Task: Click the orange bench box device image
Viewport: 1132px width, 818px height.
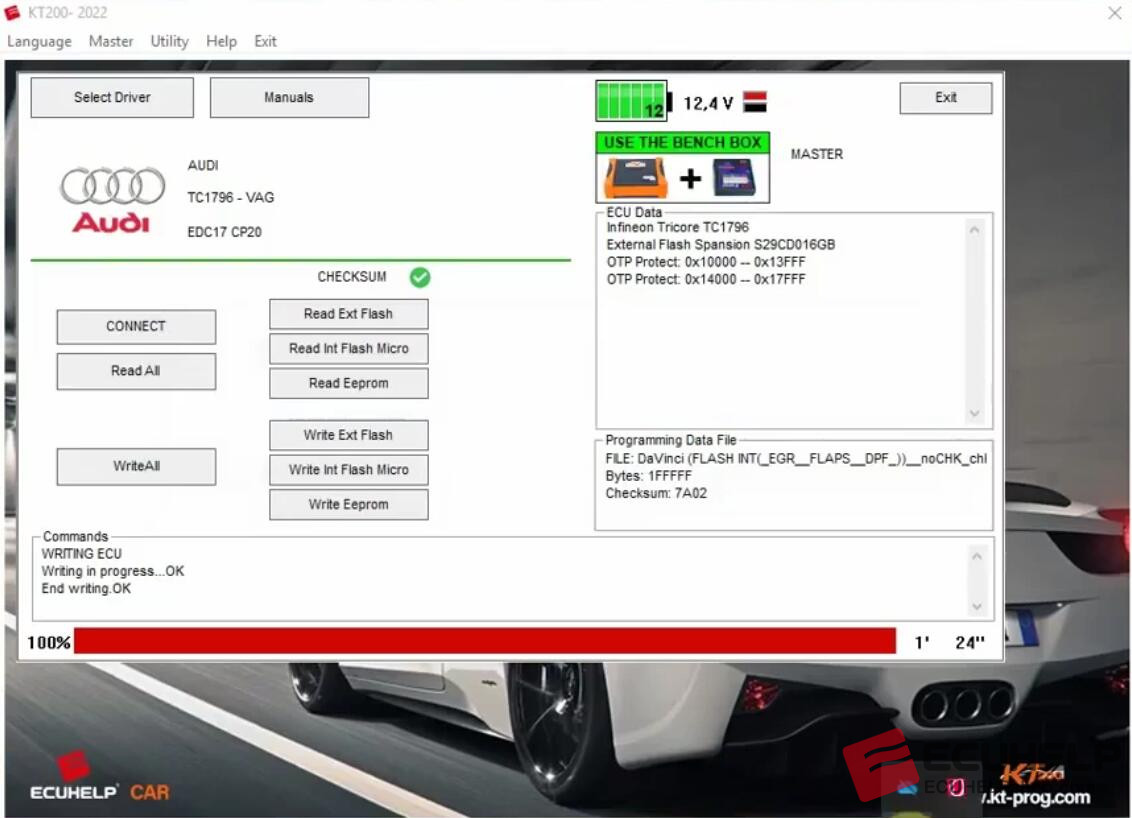Action: click(635, 178)
